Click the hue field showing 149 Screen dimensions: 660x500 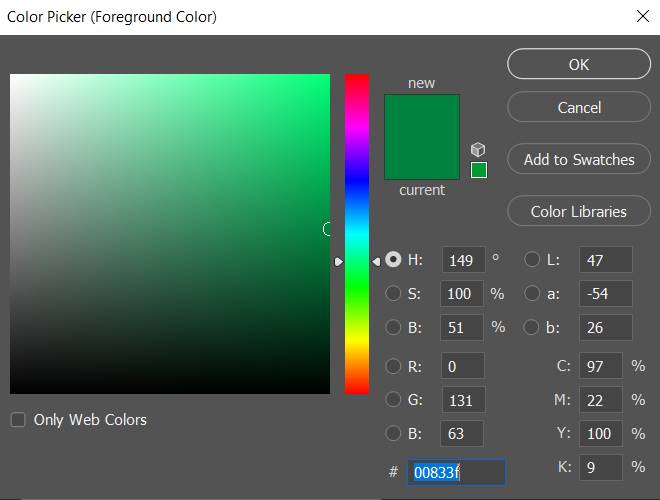(463, 260)
